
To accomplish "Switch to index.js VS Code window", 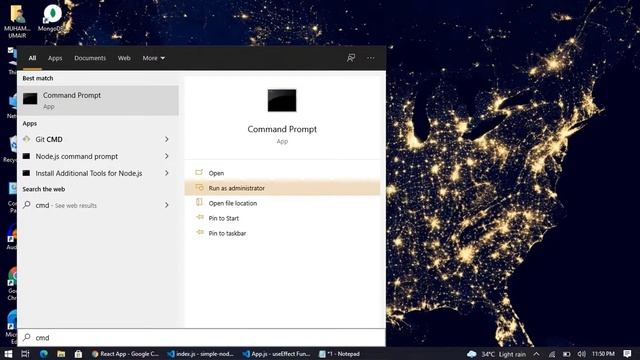I will [201, 354].
